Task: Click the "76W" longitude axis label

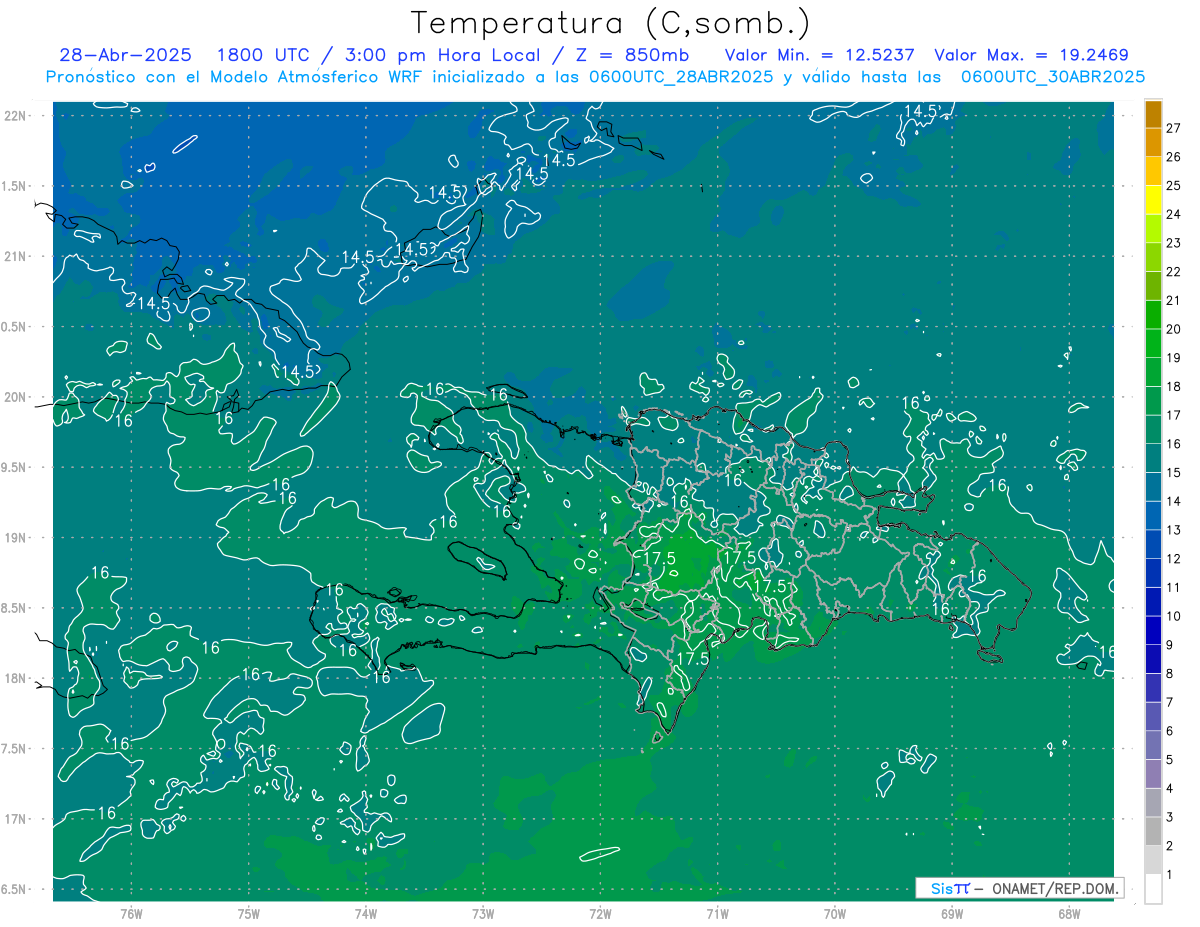Action: (131, 914)
